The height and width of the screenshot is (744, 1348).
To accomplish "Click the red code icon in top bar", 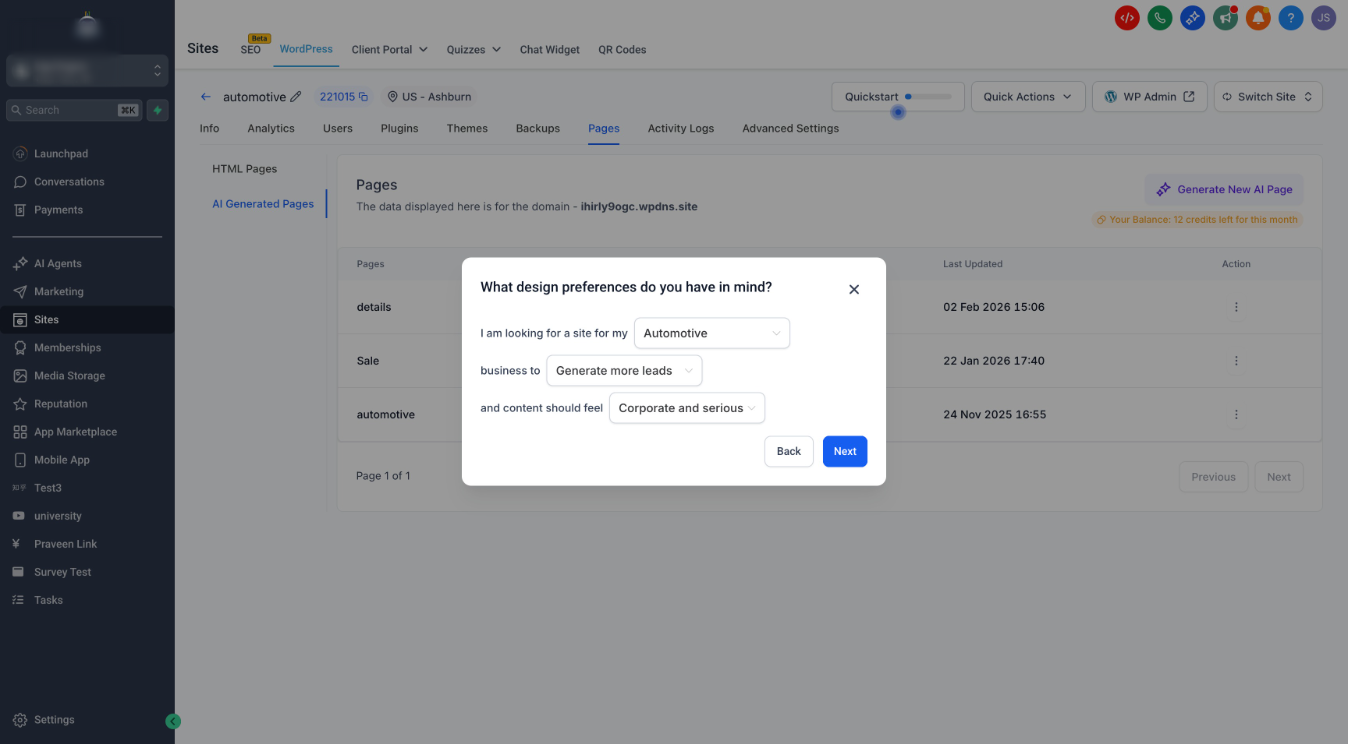I will 1127,17.
